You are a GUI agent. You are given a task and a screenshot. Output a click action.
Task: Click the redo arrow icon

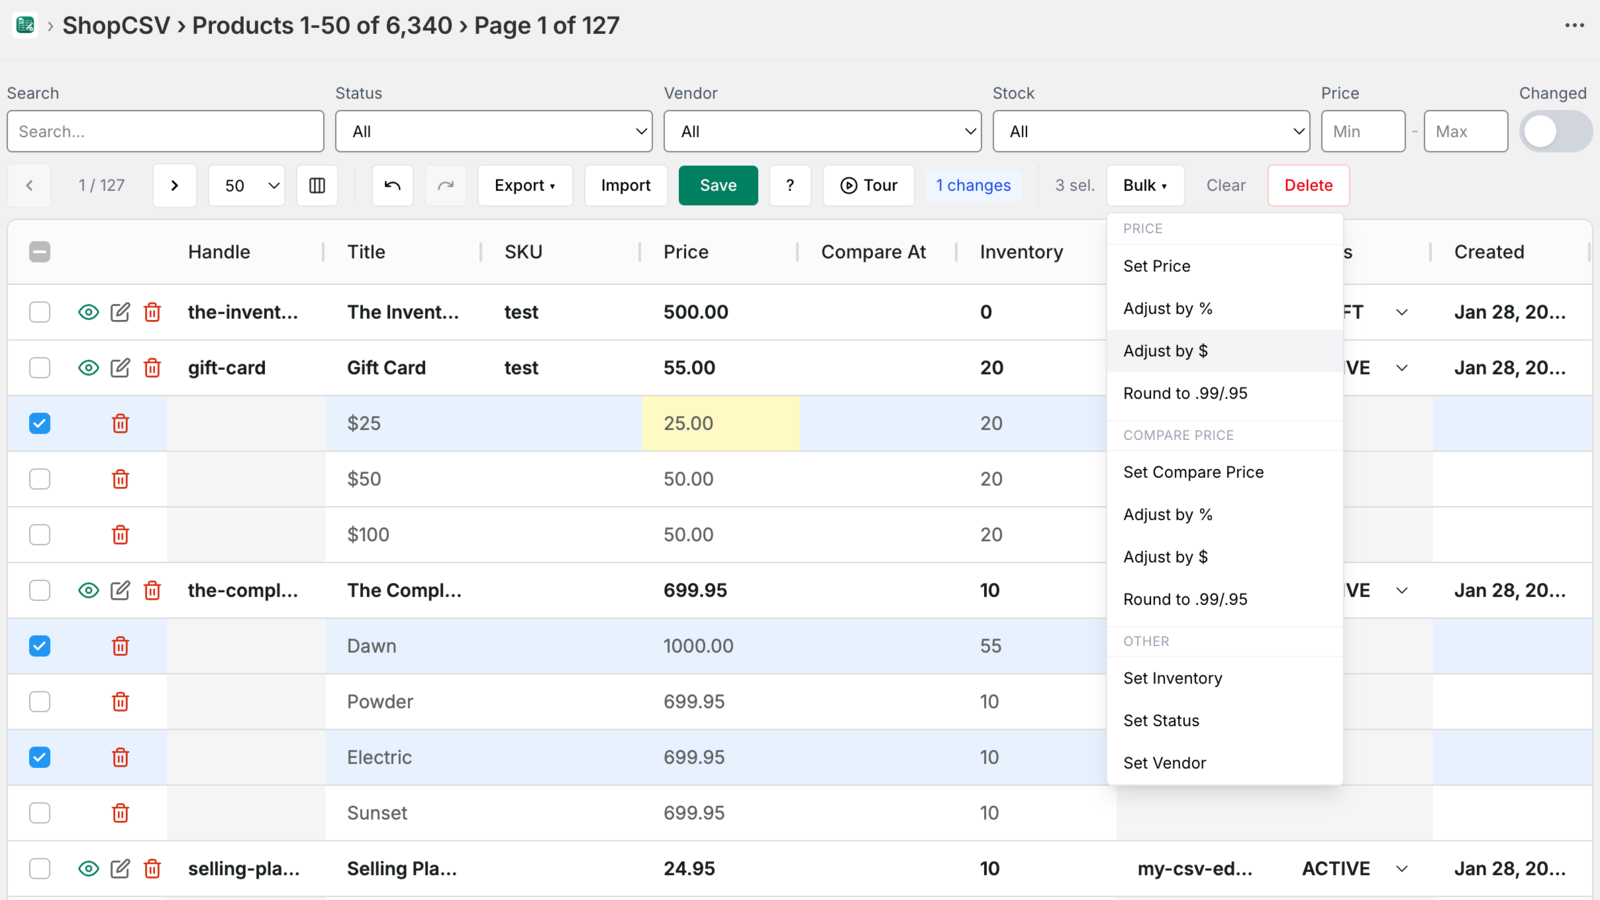tap(445, 185)
